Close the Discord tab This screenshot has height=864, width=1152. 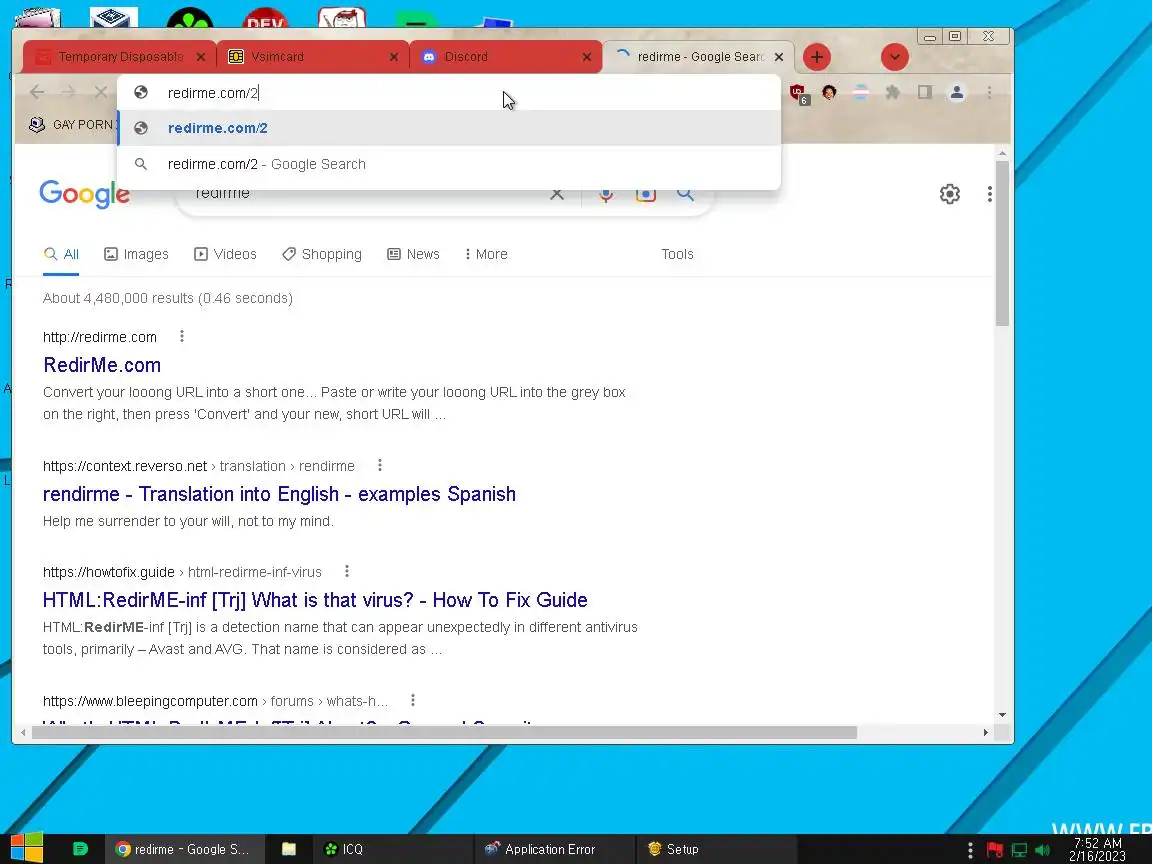586,57
